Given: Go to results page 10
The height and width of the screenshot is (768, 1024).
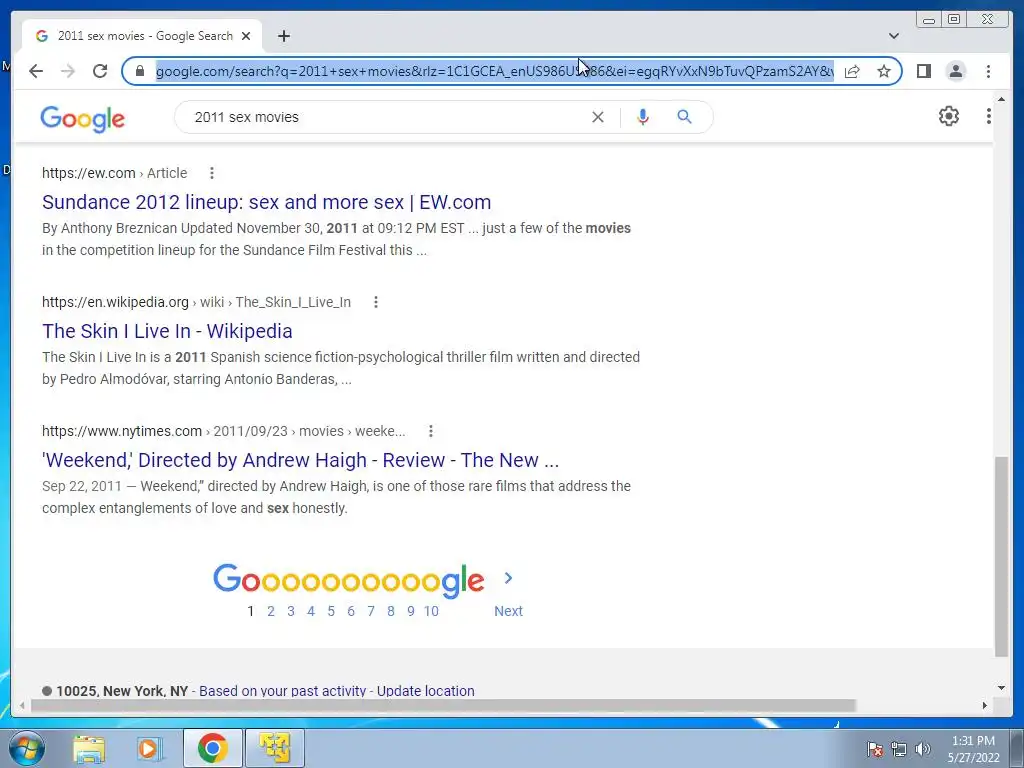Looking at the screenshot, I should (x=431, y=611).
